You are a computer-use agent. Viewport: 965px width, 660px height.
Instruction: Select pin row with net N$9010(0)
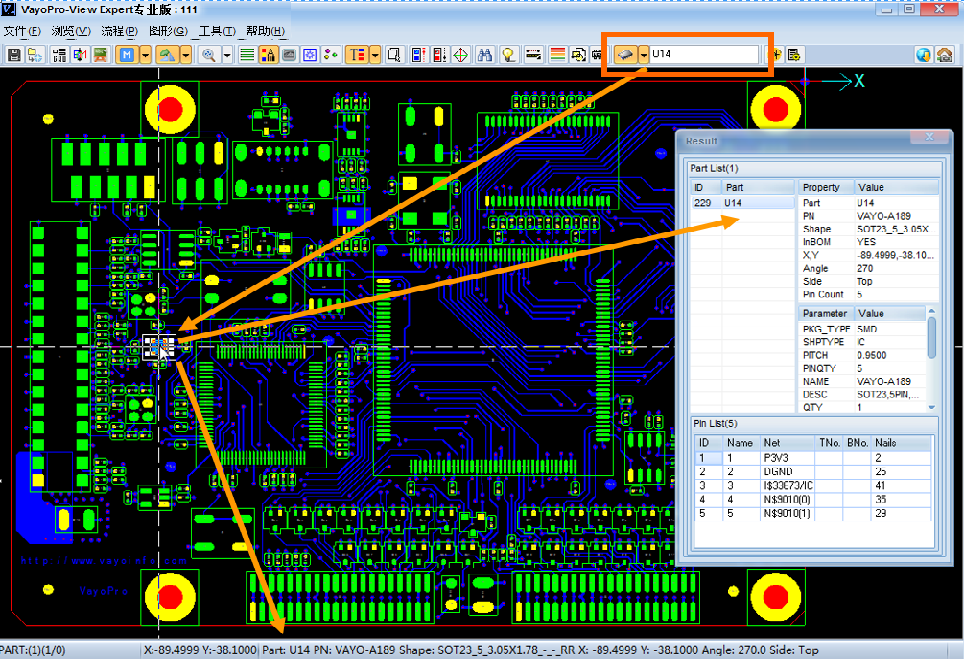point(812,499)
